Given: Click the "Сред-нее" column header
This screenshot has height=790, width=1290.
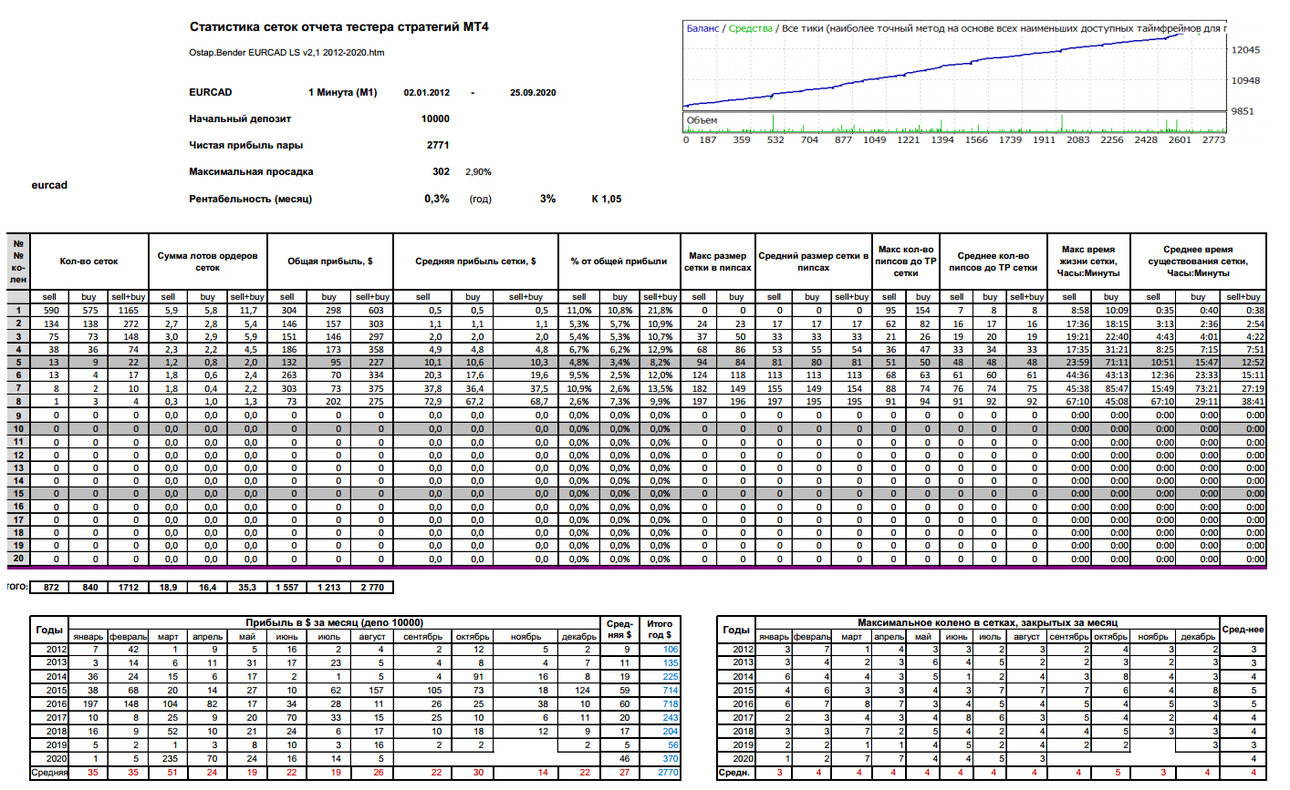Looking at the screenshot, I should click(x=1243, y=630).
